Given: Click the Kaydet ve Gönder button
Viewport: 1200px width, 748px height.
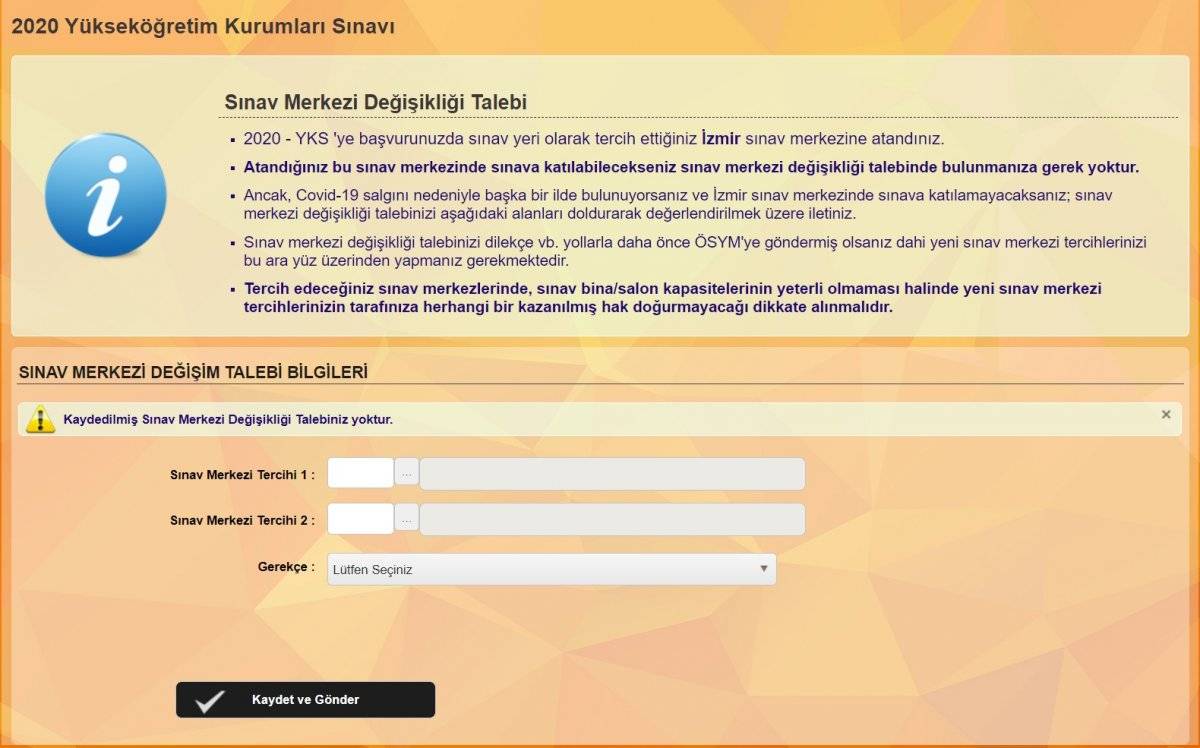Looking at the screenshot, I should tap(305, 699).
